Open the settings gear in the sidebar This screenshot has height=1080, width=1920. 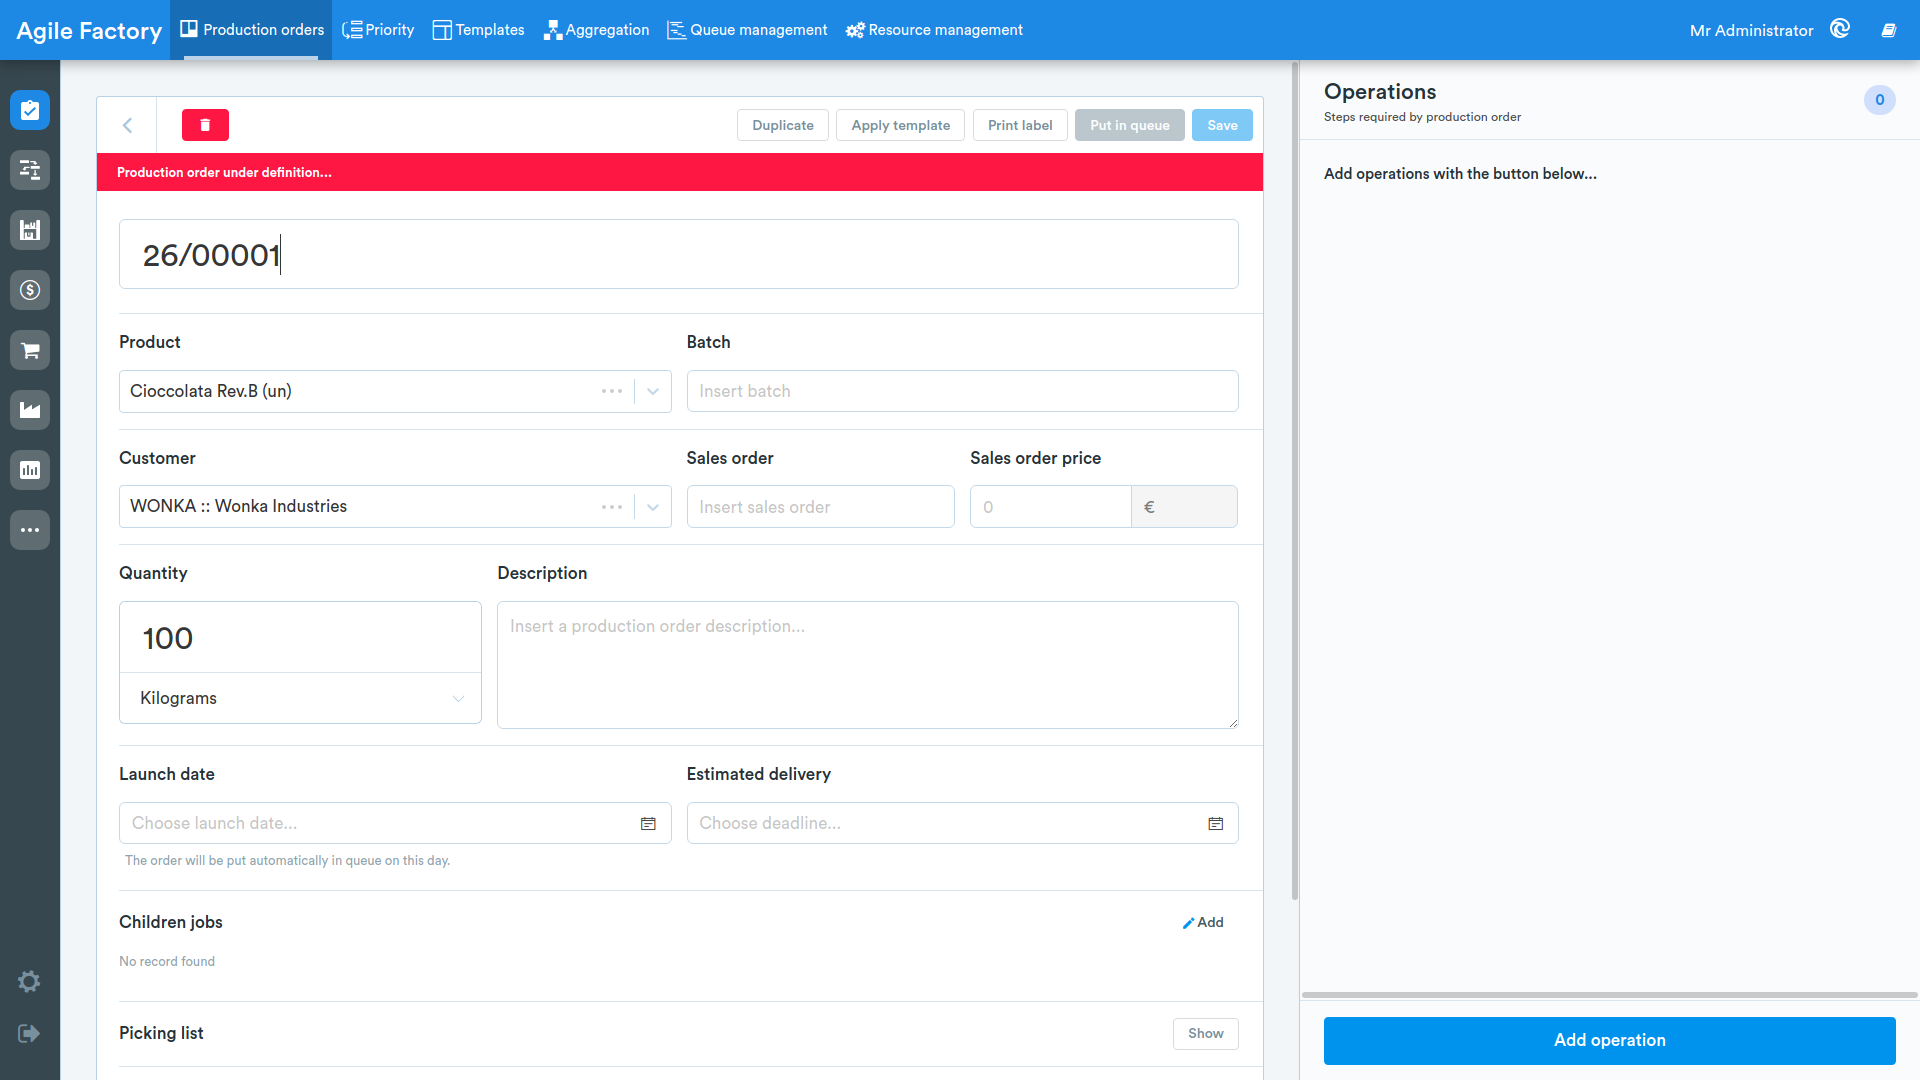tap(29, 982)
